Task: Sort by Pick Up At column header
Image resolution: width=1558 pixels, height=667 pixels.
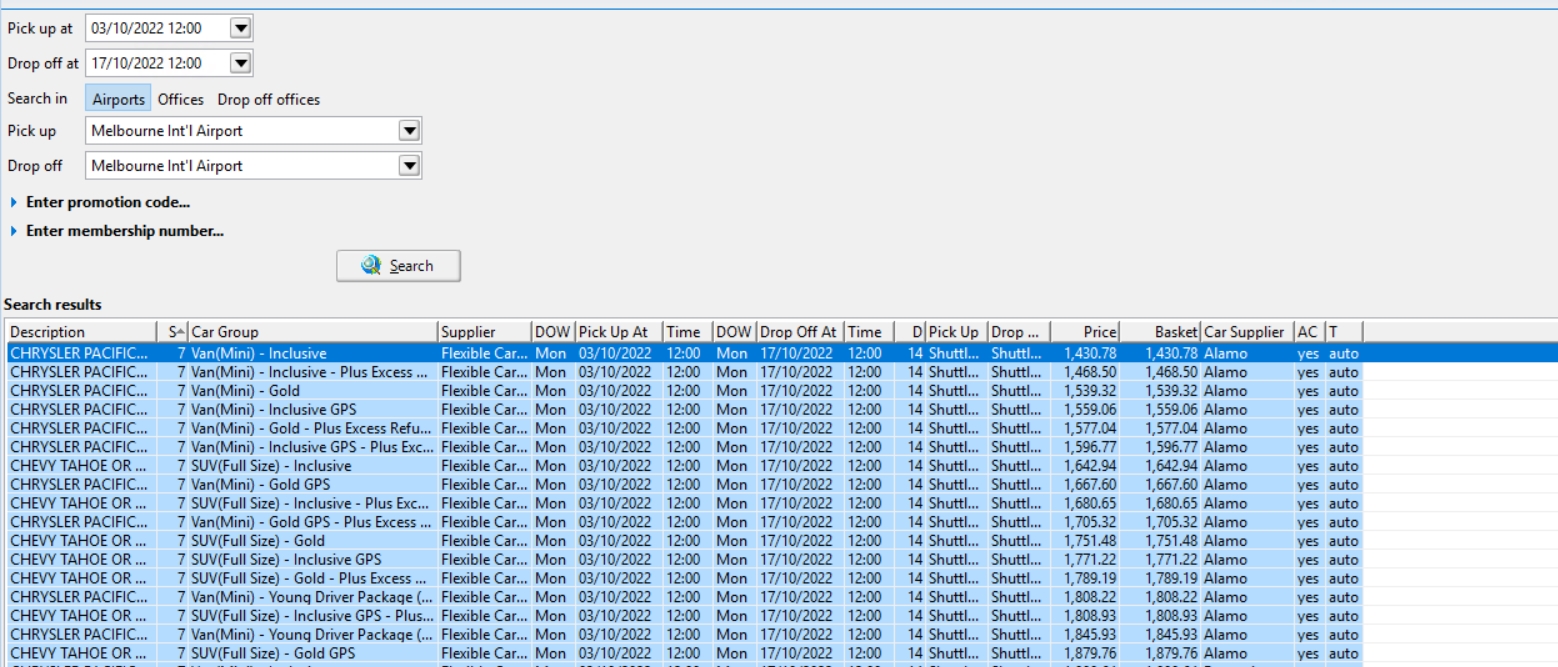Action: 618,332
